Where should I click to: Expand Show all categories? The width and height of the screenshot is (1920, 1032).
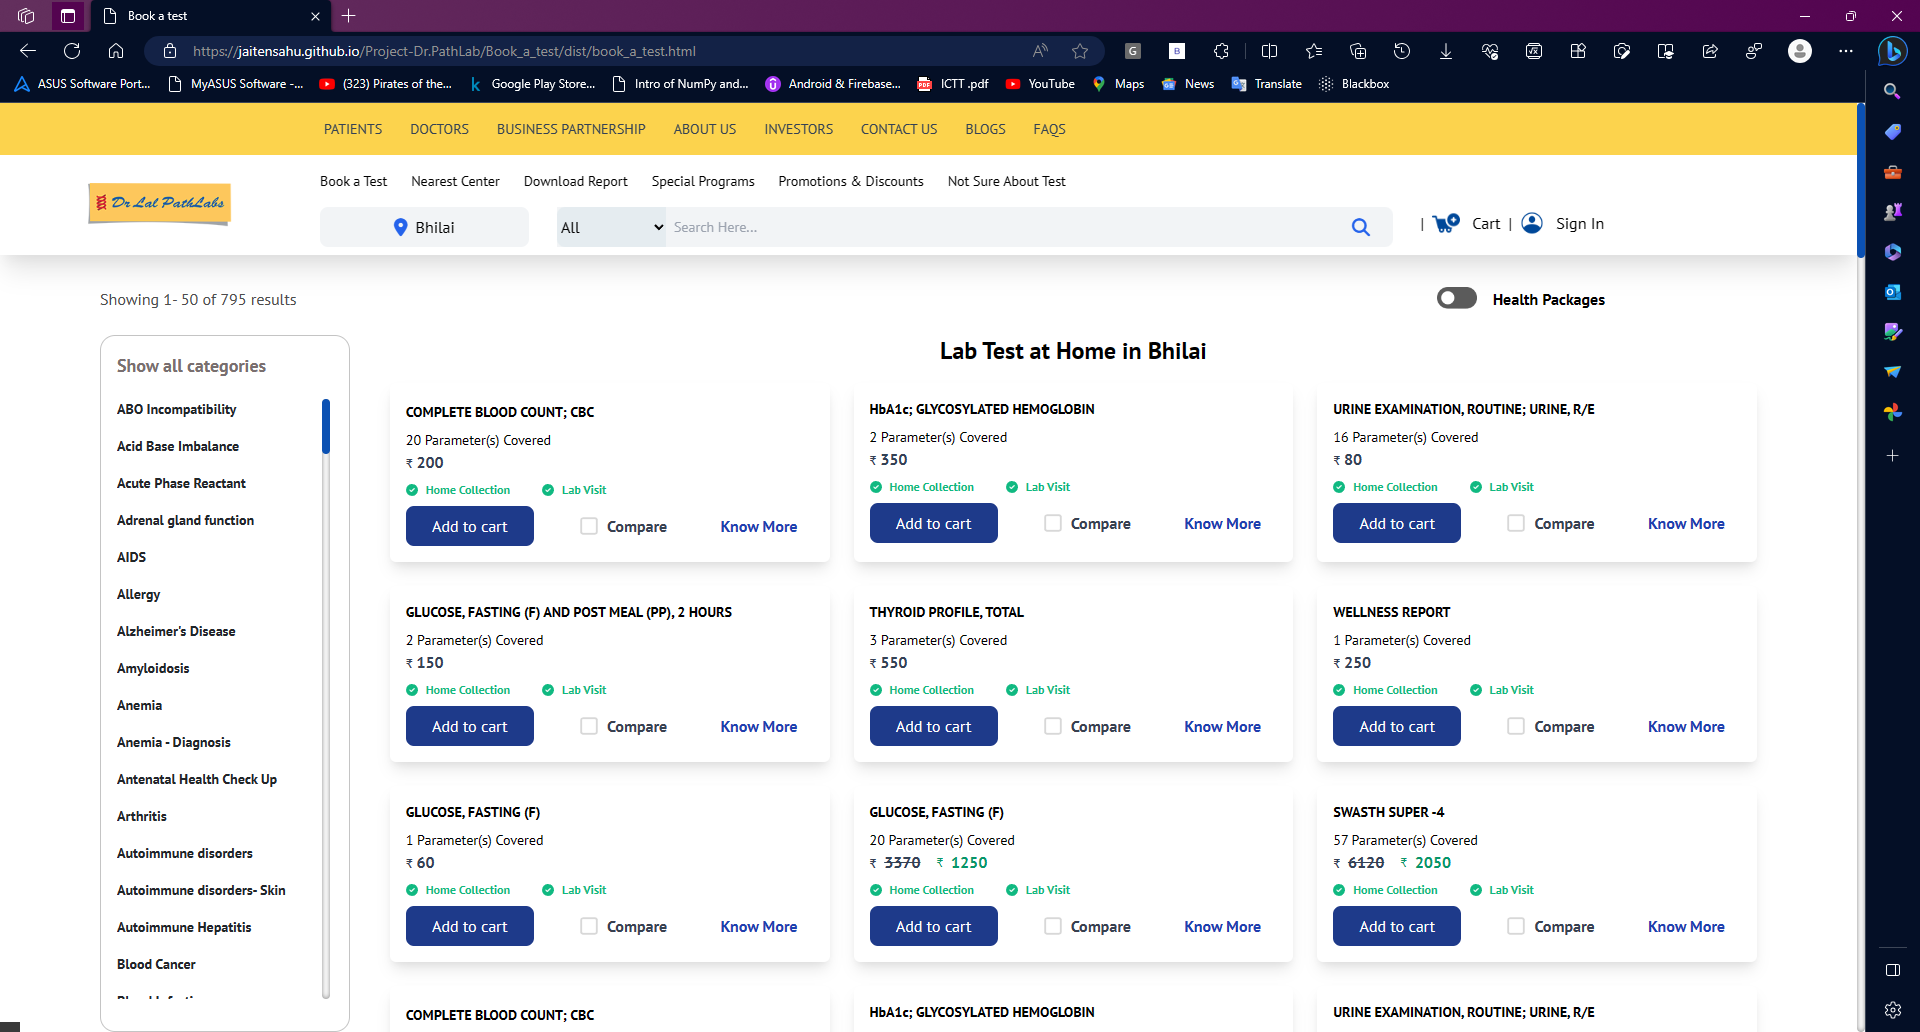191,366
